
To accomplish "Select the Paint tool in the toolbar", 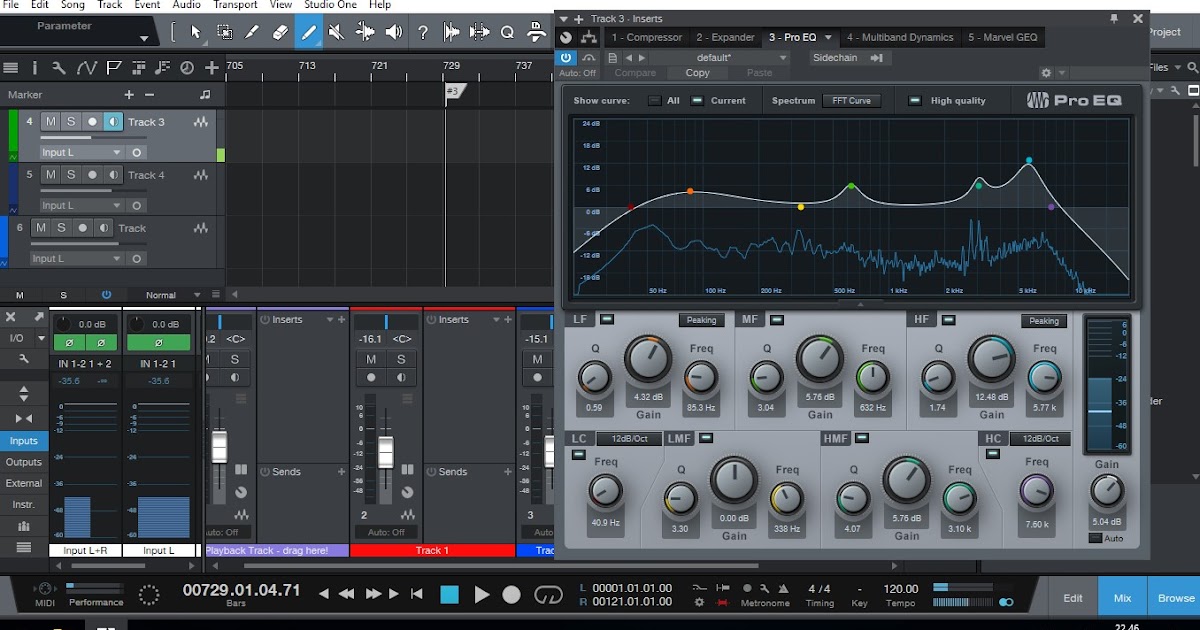I will coord(309,30).
